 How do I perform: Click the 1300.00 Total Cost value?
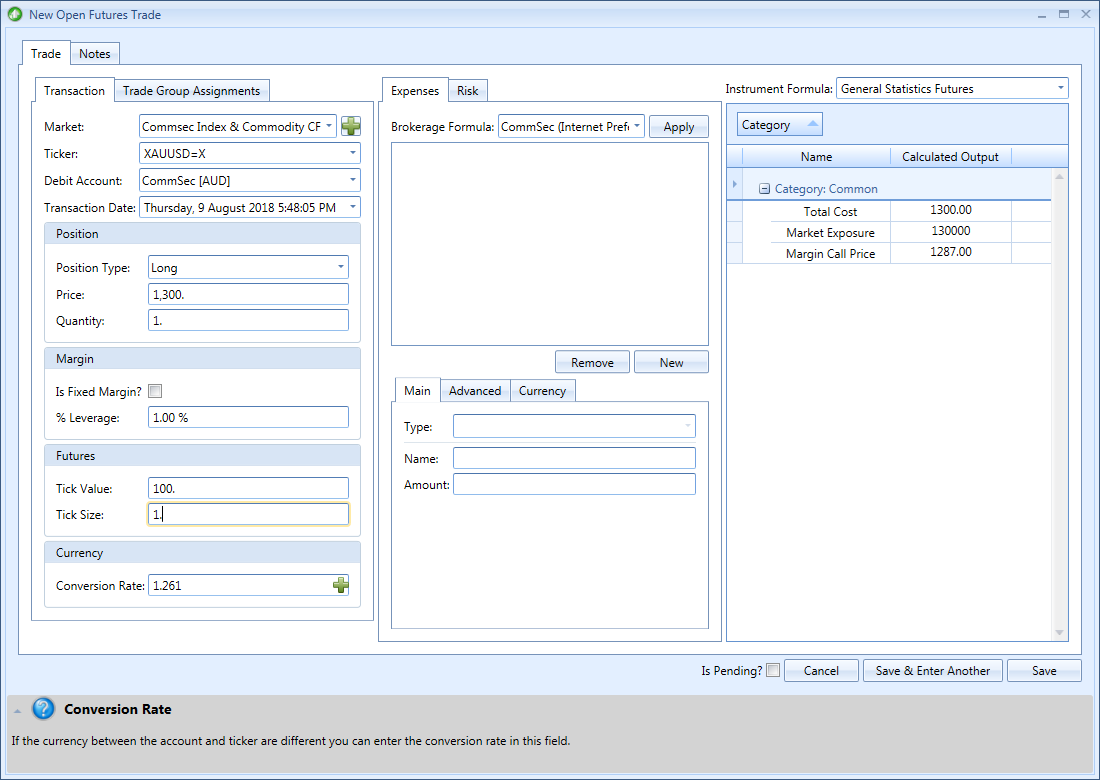tap(951, 210)
